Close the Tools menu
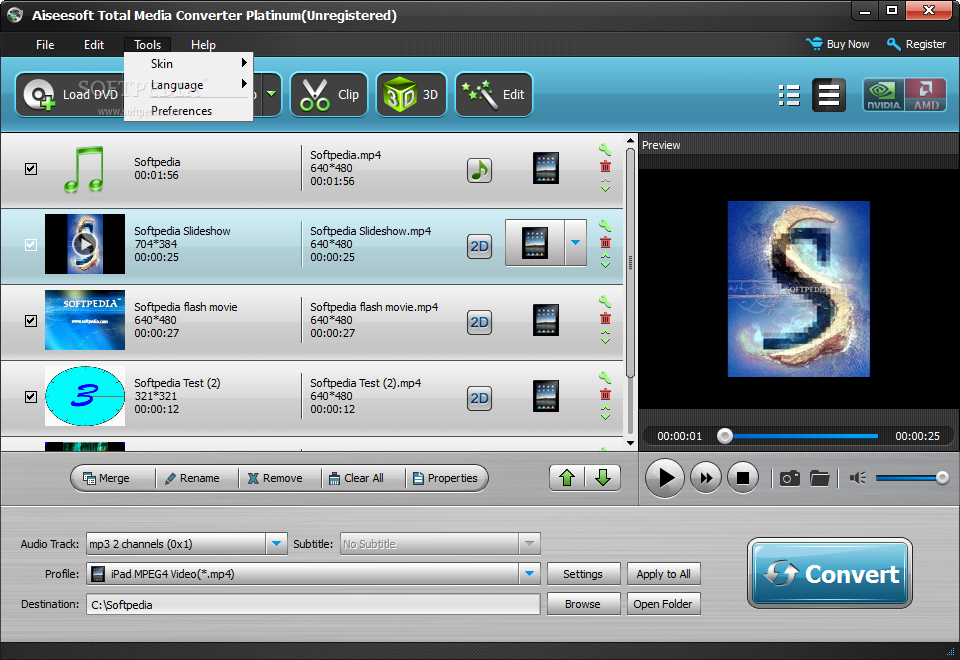The height and width of the screenshot is (660, 960). click(148, 45)
